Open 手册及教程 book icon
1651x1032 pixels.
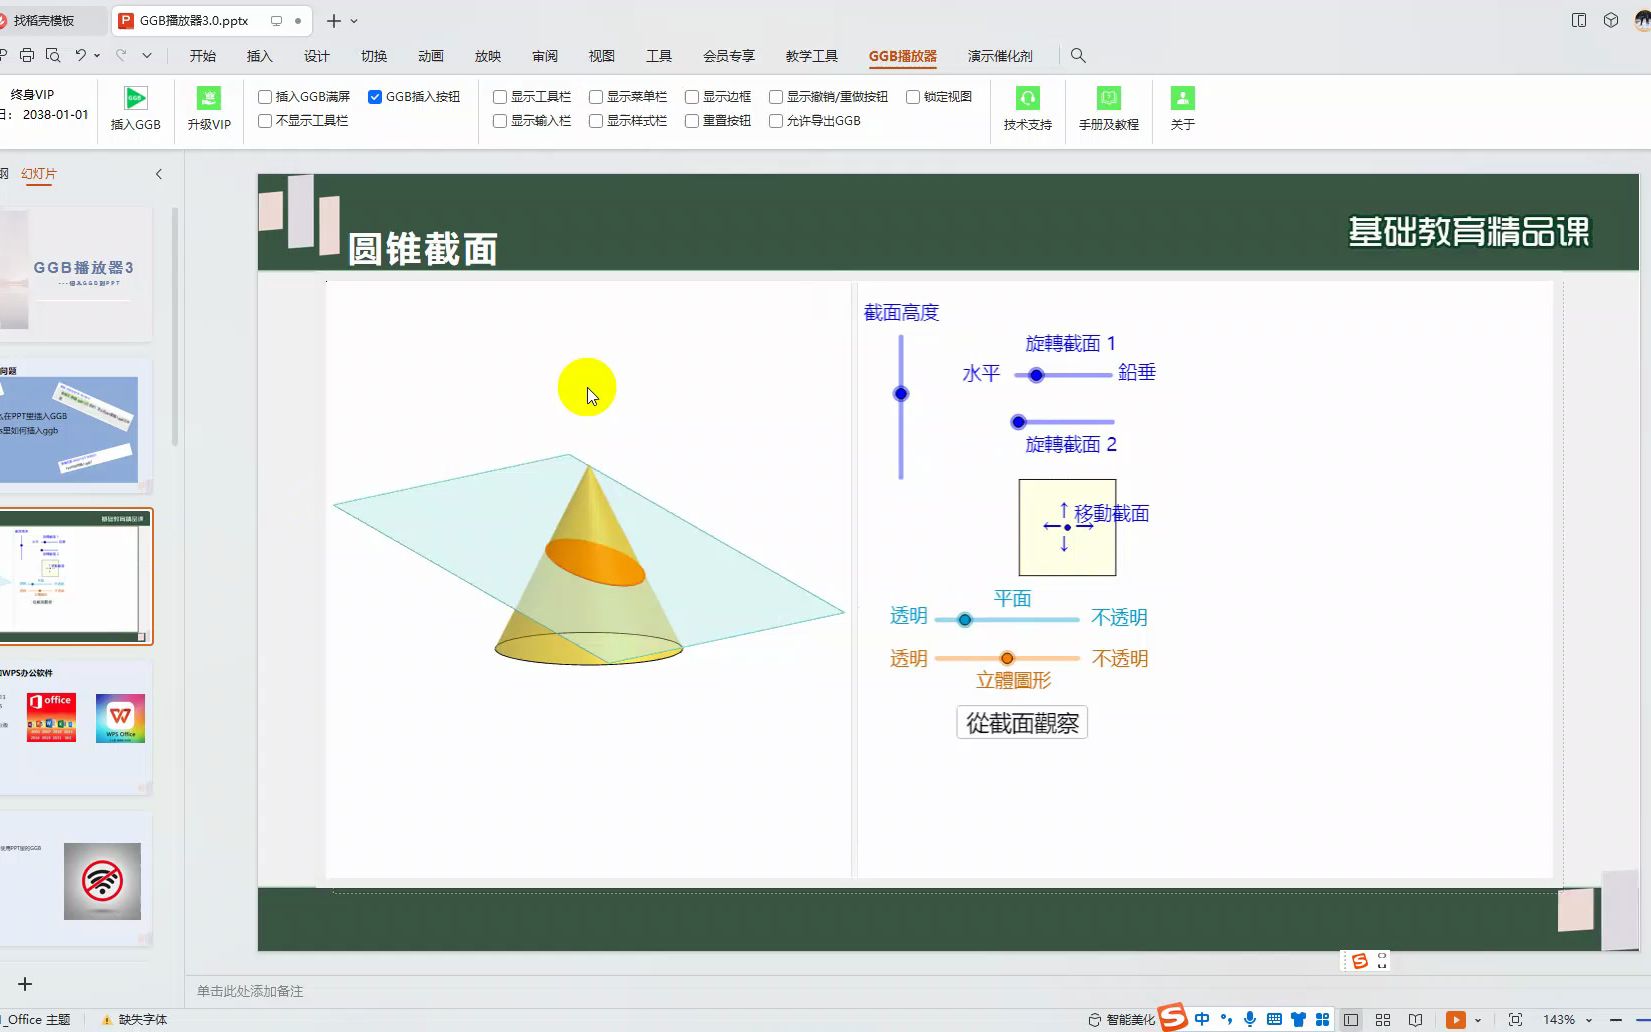(x=1109, y=98)
